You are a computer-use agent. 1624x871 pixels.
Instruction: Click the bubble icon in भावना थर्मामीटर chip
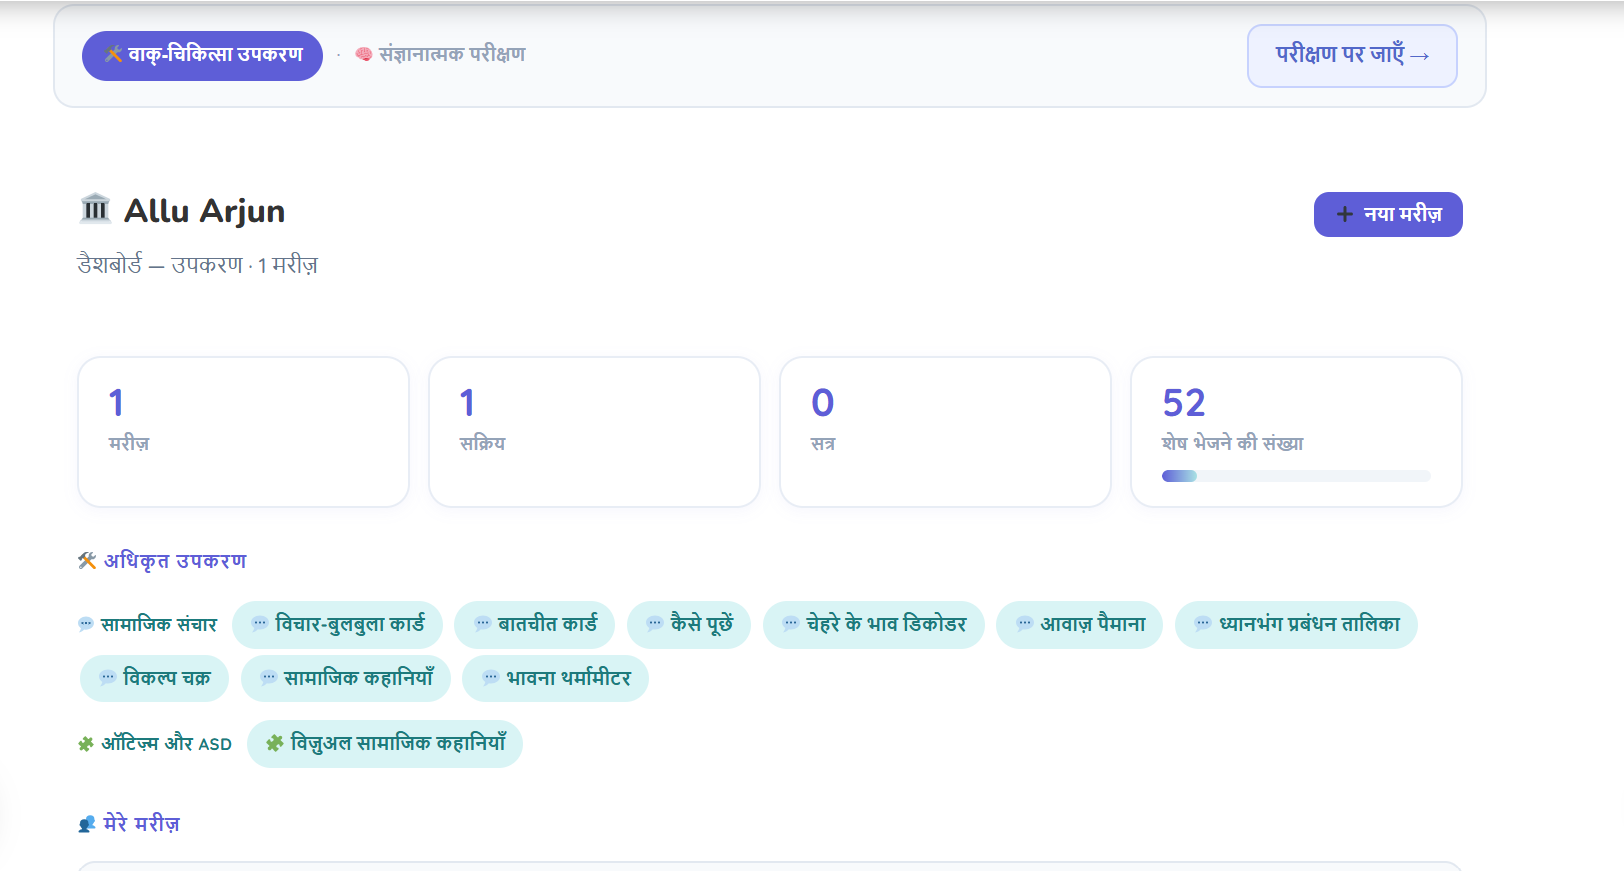491,678
